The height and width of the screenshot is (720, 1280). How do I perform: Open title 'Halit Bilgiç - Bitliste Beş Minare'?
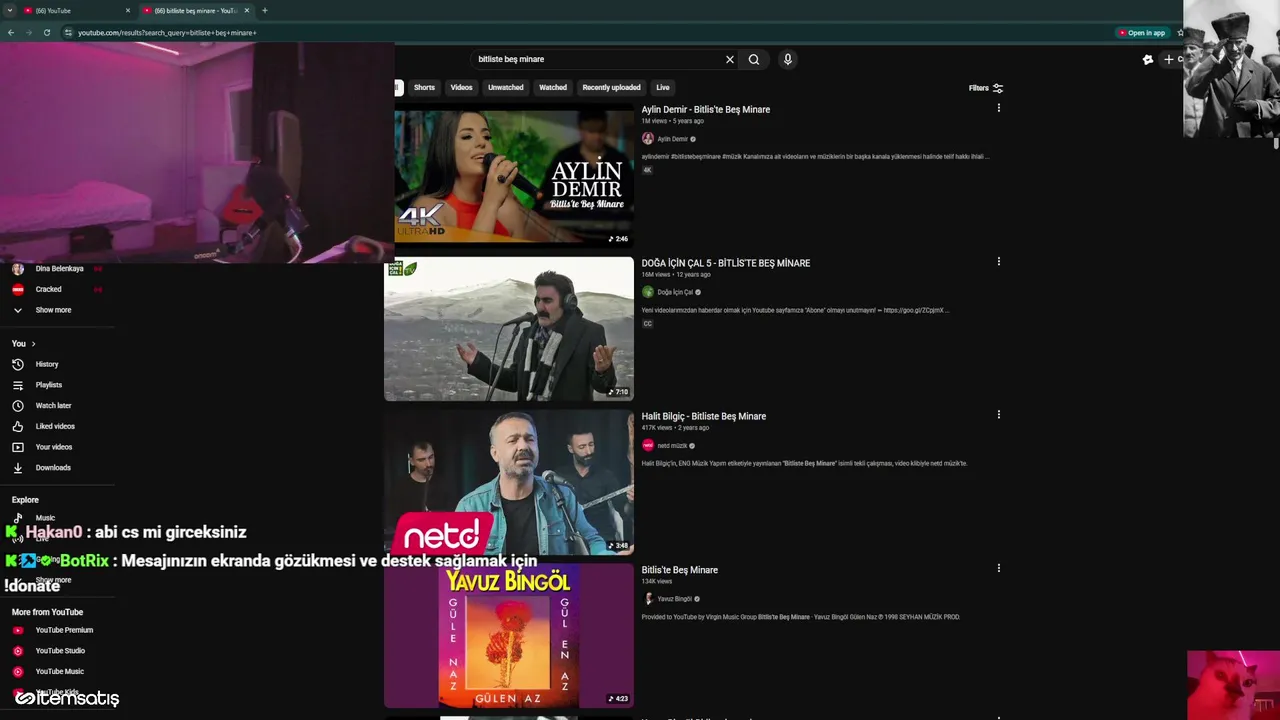click(x=704, y=416)
